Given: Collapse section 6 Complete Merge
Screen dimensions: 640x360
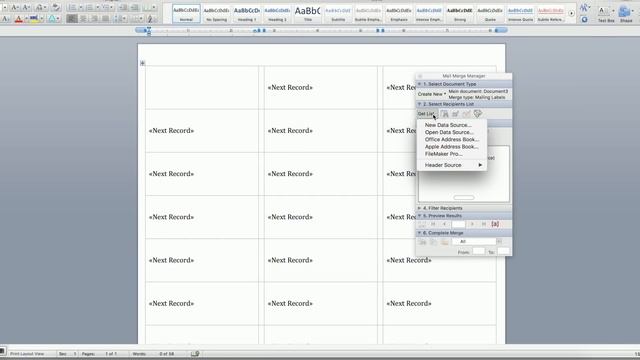Looking at the screenshot, I should point(419,233).
